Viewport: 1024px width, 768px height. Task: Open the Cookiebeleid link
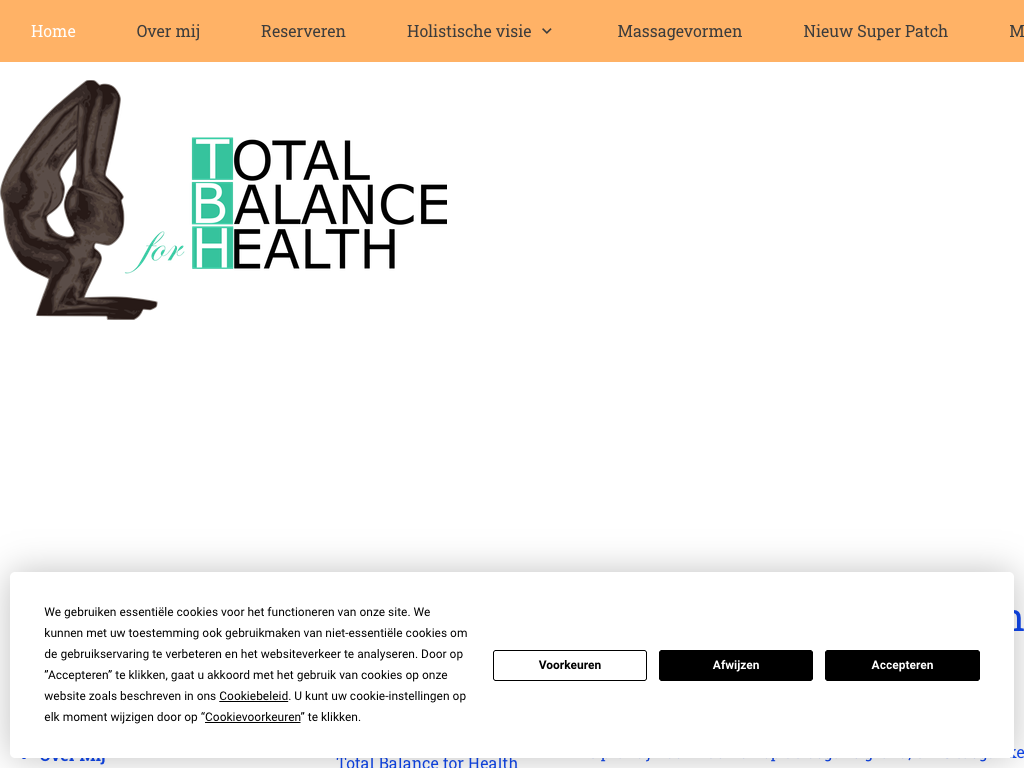[254, 696]
